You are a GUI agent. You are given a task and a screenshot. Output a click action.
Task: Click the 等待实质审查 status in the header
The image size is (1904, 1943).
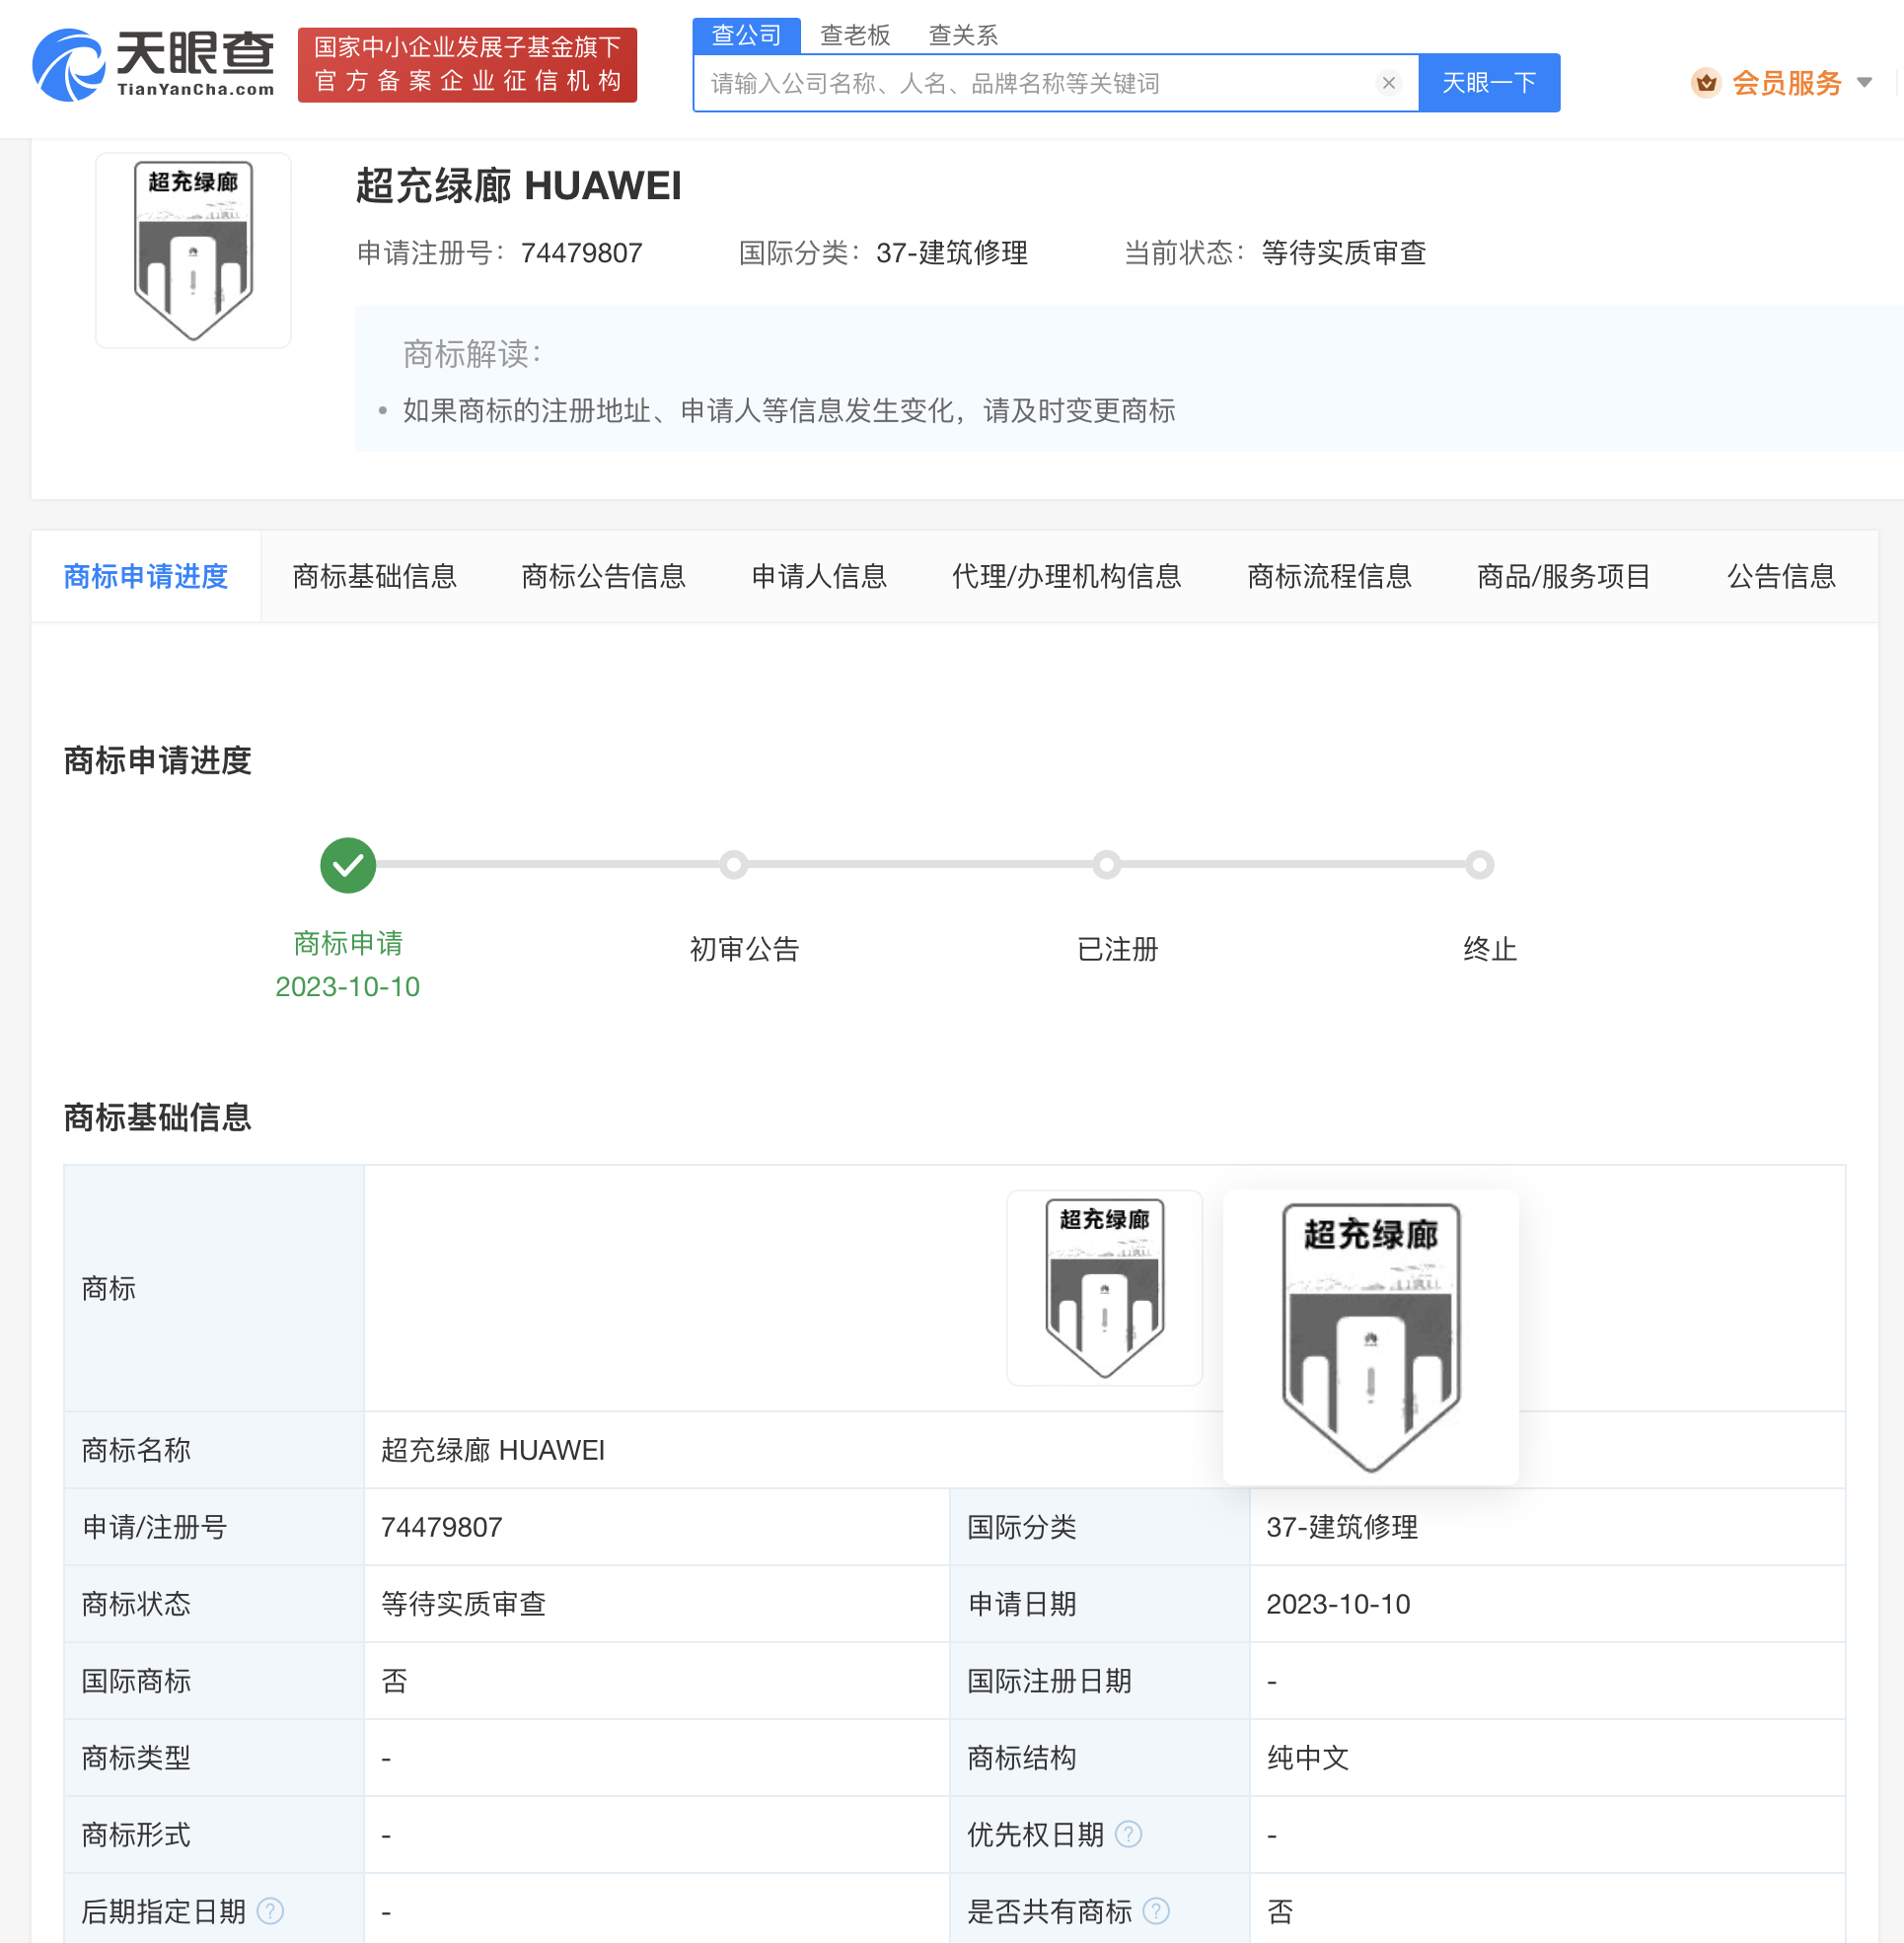point(1343,253)
